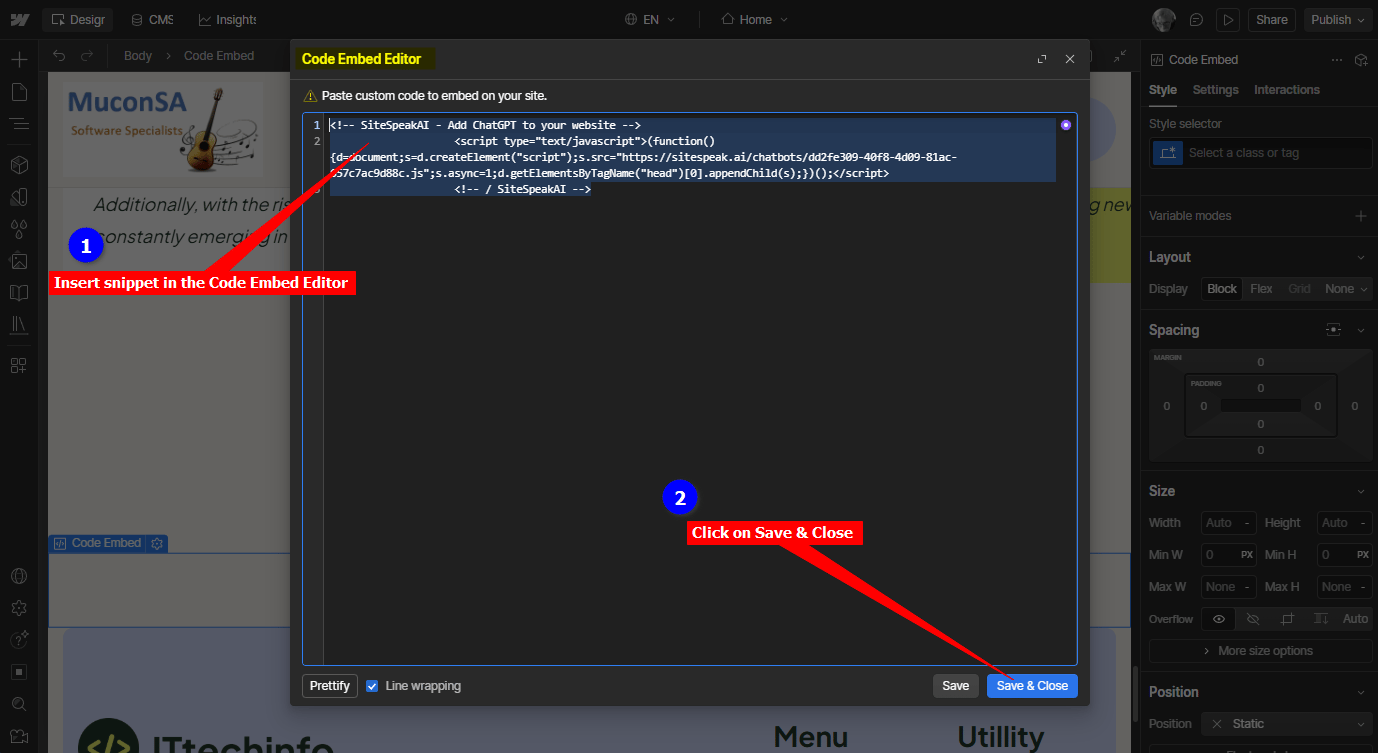
Task: Open the search magnifier icon in sidebar
Action: click(x=19, y=704)
